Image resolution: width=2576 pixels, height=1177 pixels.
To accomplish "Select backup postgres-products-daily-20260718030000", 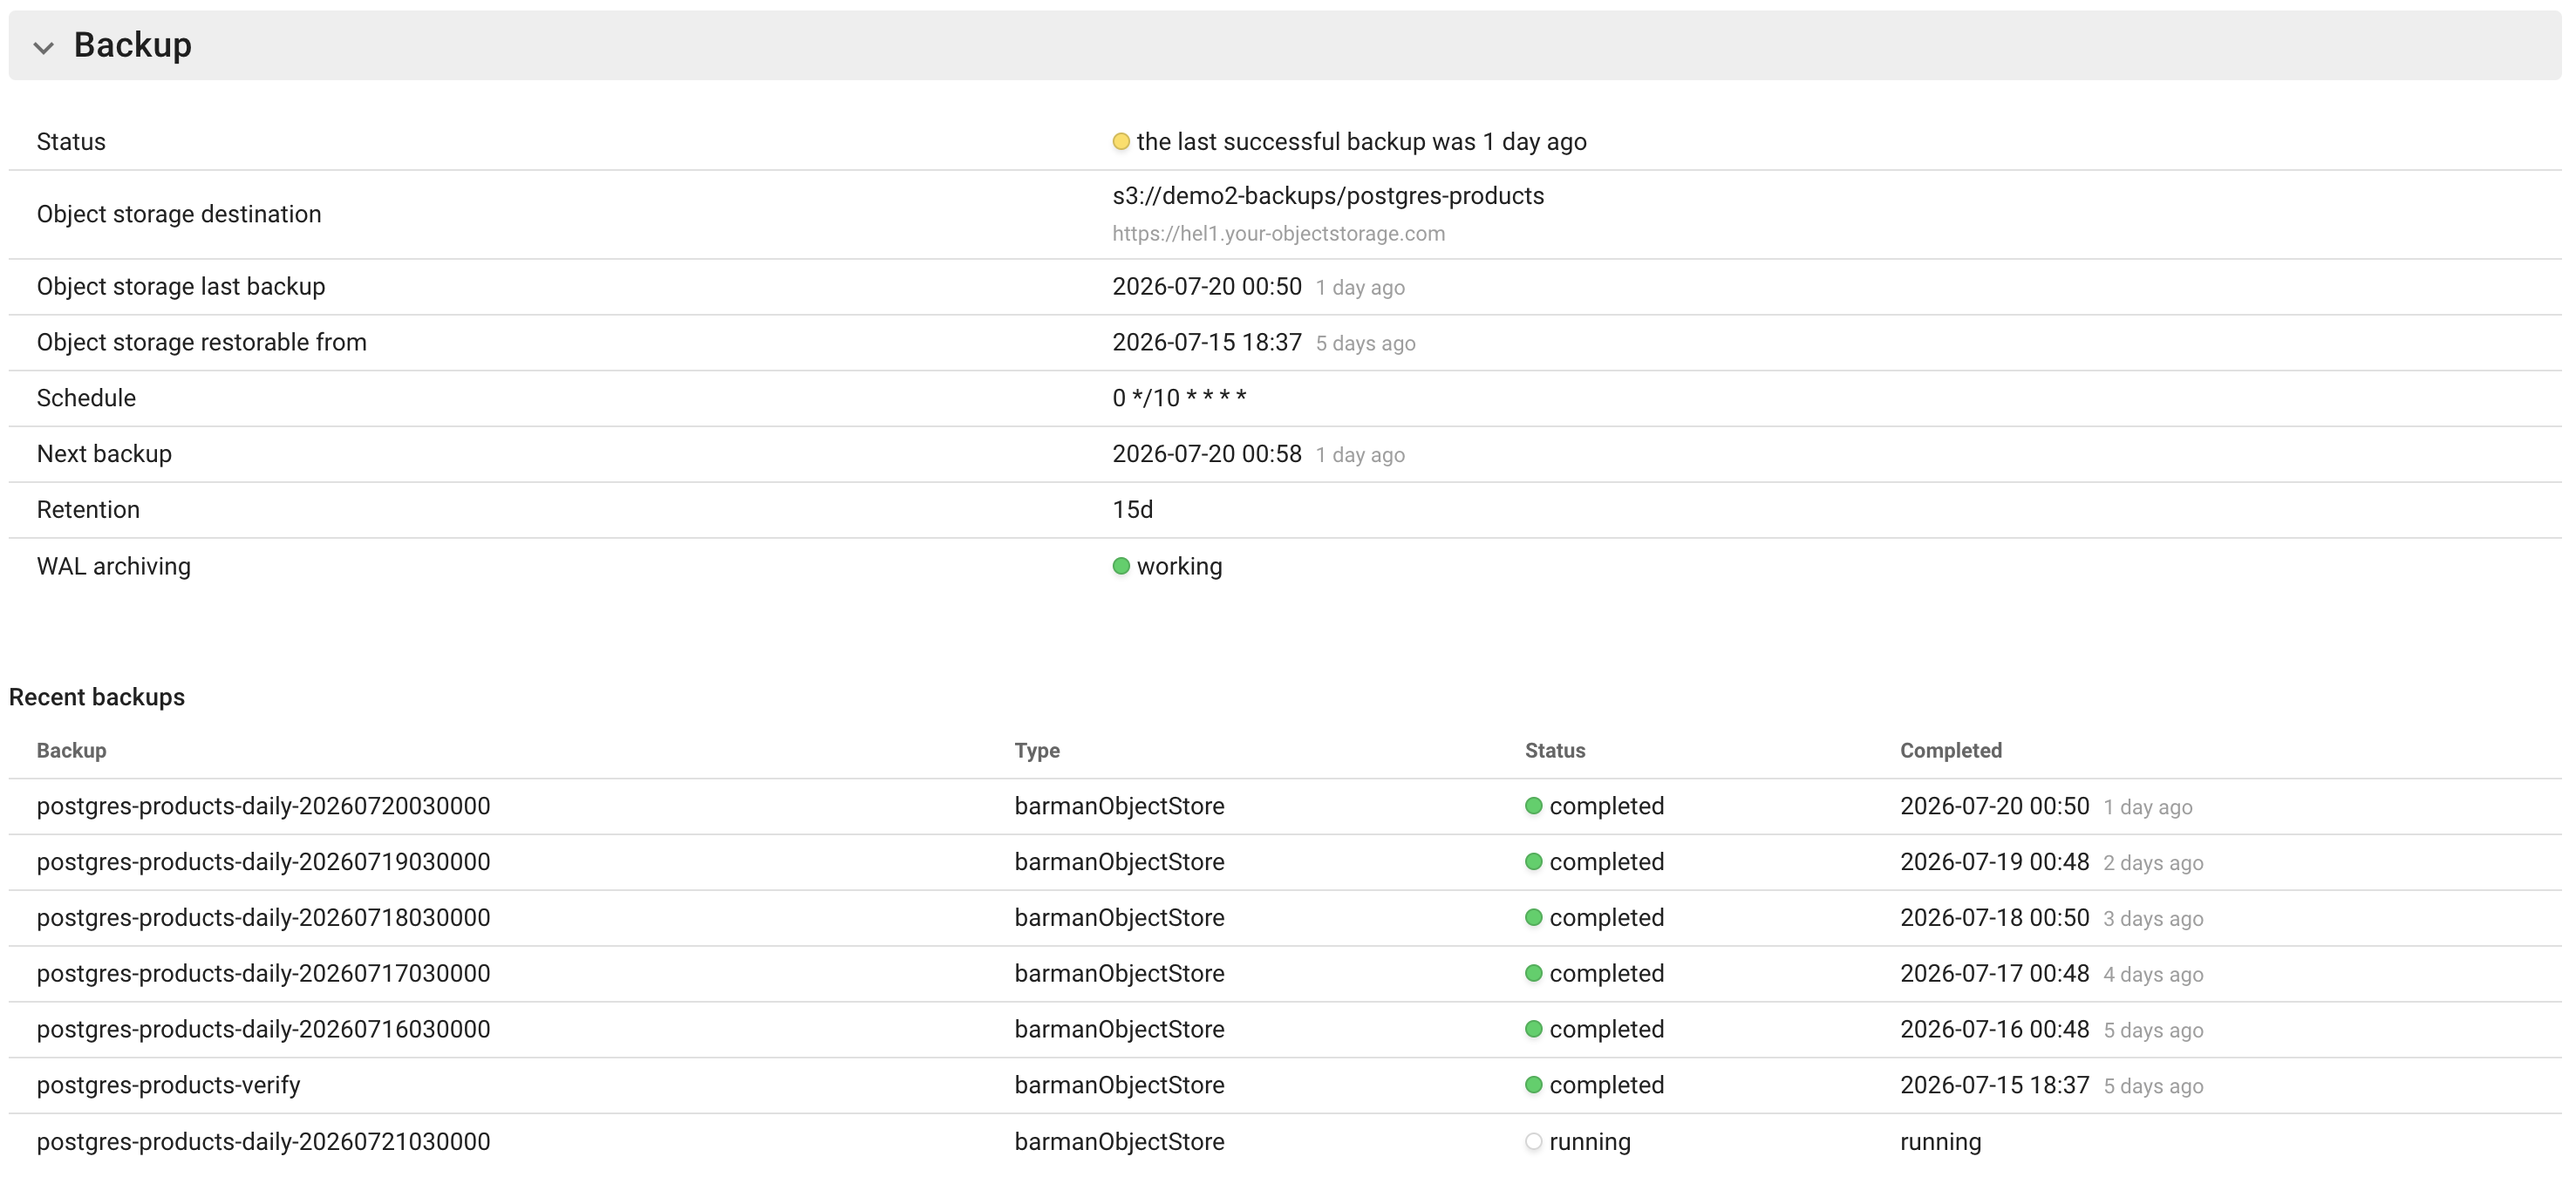I will pyautogui.click(x=263, y=918).
